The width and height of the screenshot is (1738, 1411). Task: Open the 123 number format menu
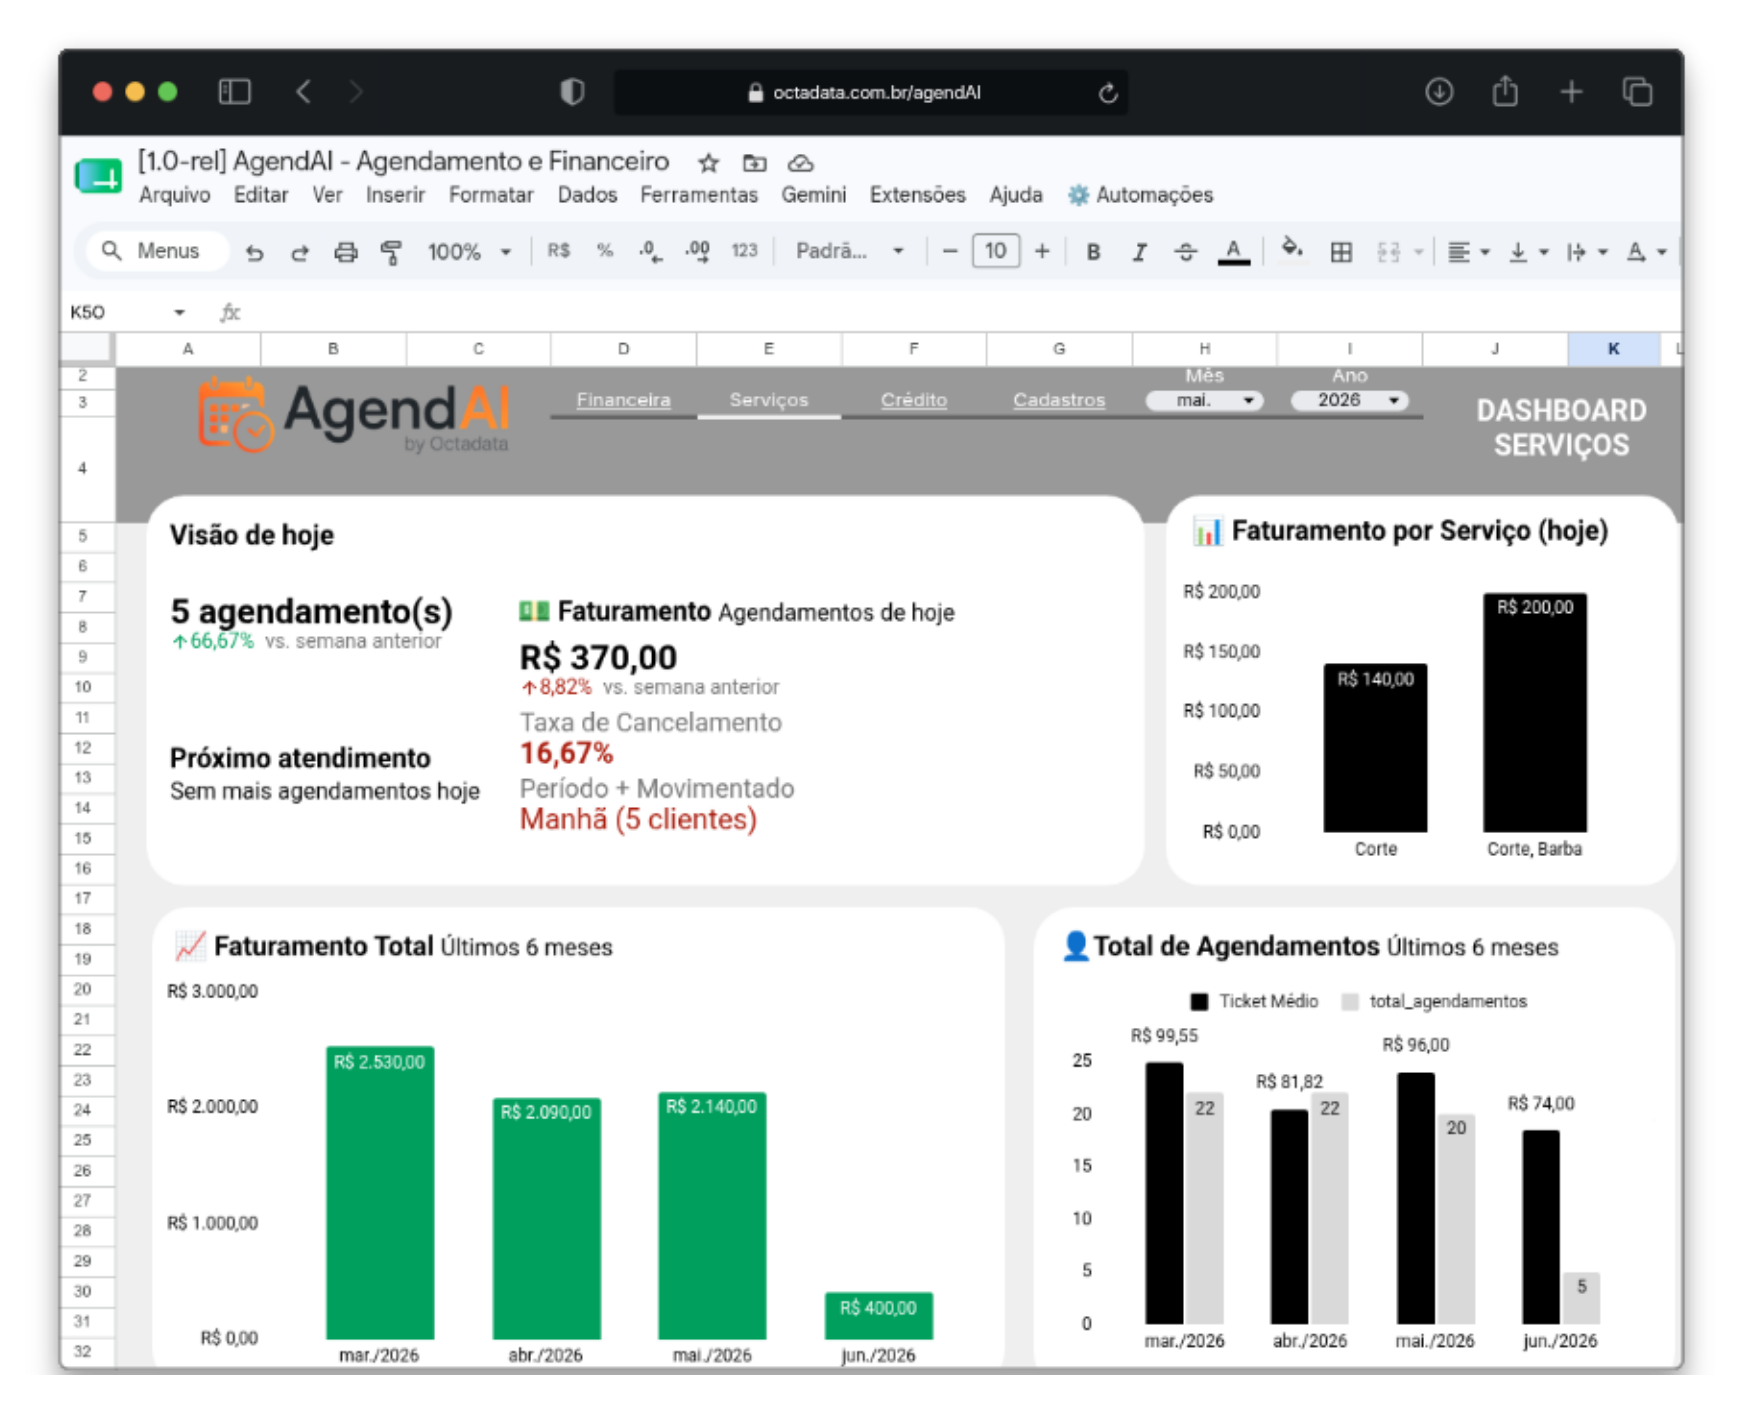point(744,251)
